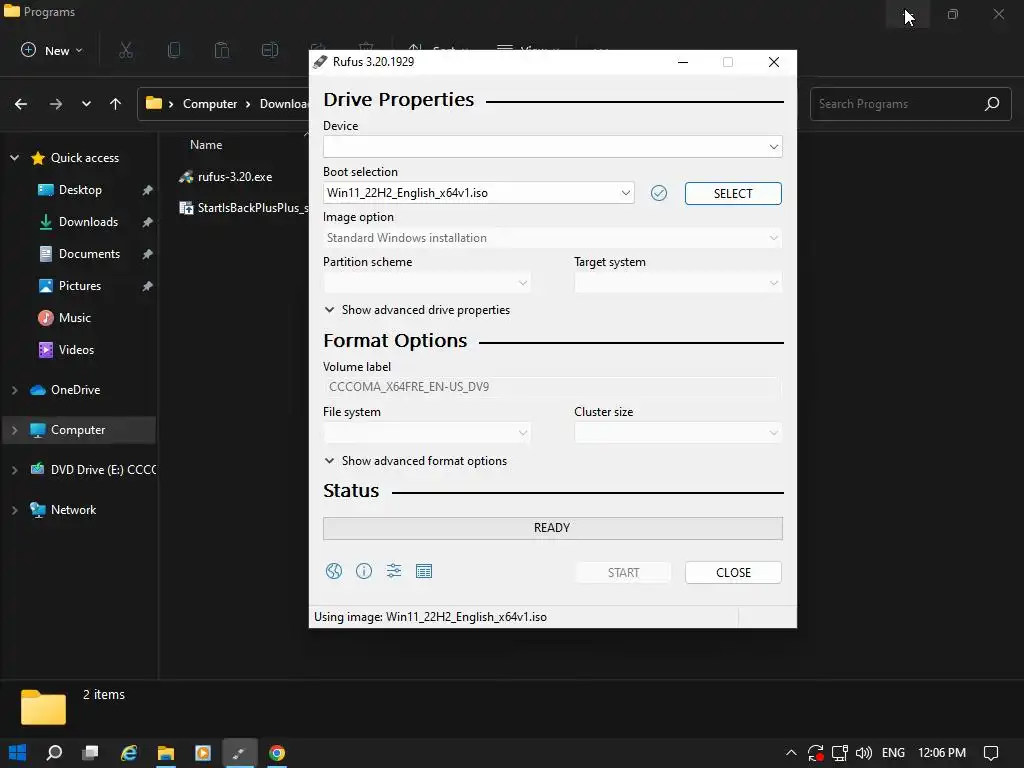
Task: Select Computer in navigation pane
Action: [78, 430]
